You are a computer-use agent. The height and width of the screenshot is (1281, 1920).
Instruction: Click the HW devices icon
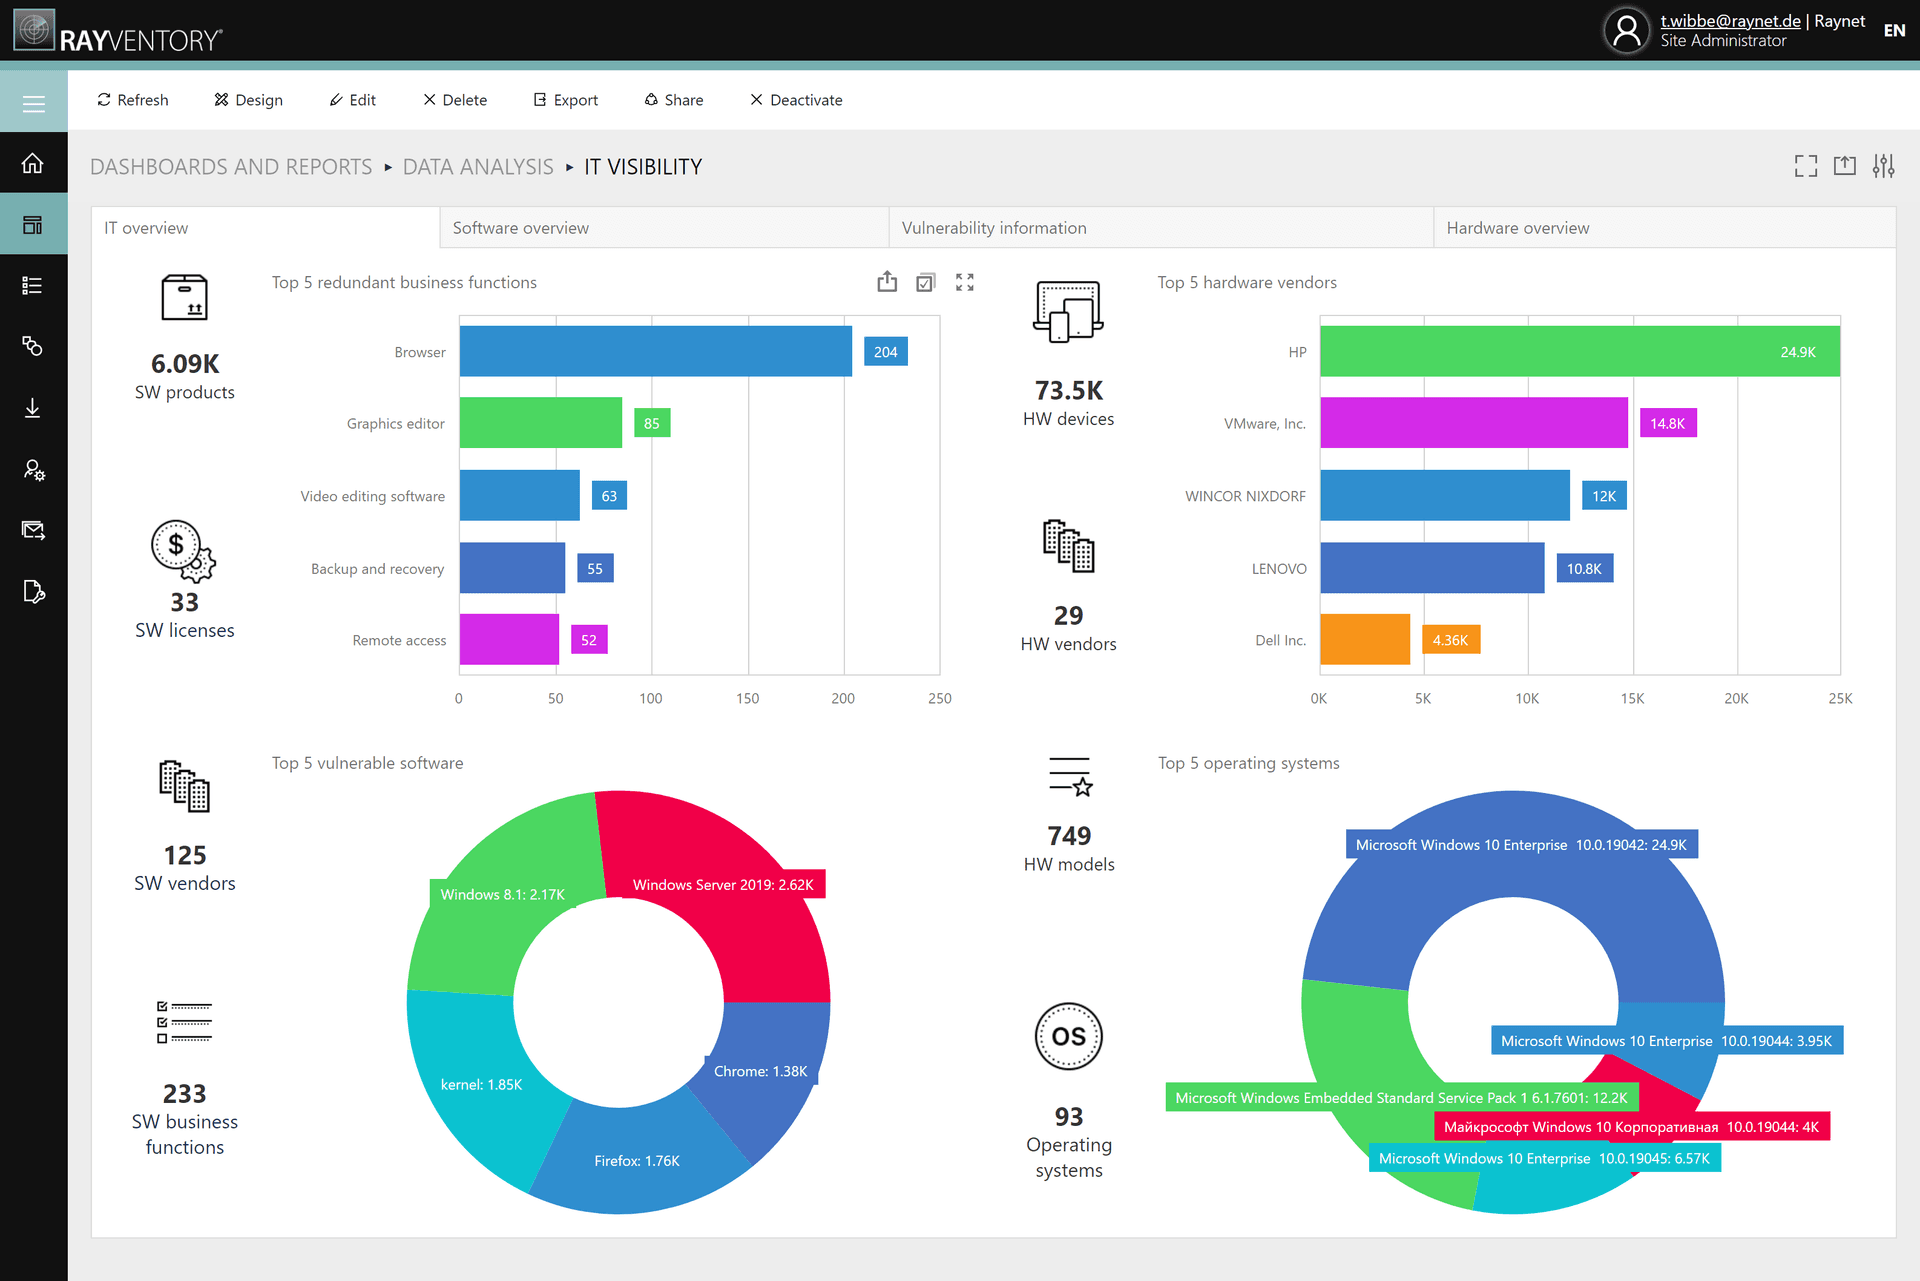[1068, 312]
